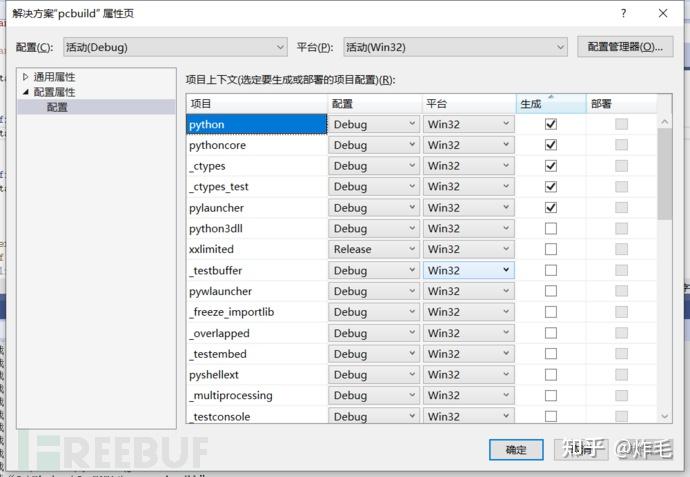
Task: Open python configuration Debug dropdown
Action: [x=374, y=124]
